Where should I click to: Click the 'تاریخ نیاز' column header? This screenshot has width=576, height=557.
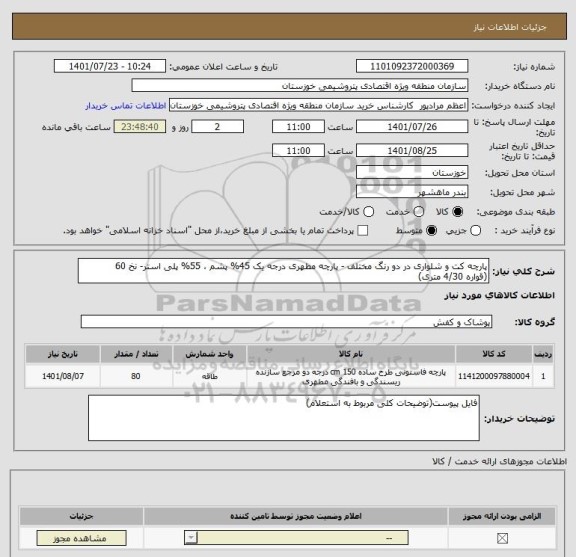[63, 354]
